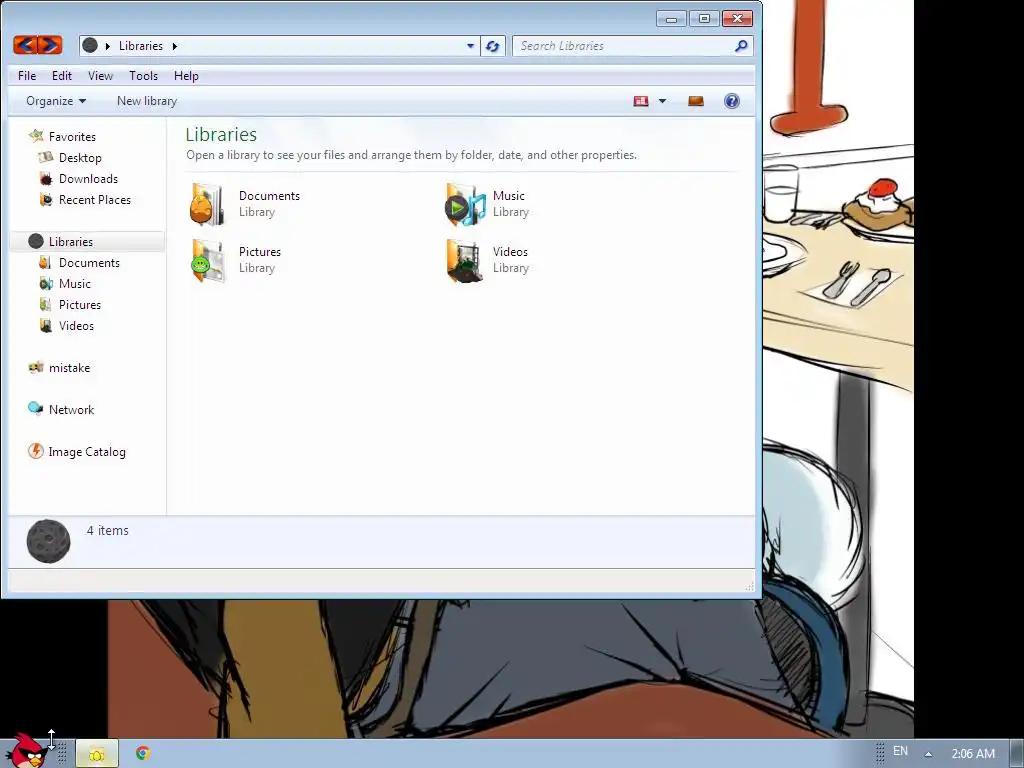Click the Explorer taskbar button
The width and height of the screenshot is (1024, 768).
(x=97, y=754)
